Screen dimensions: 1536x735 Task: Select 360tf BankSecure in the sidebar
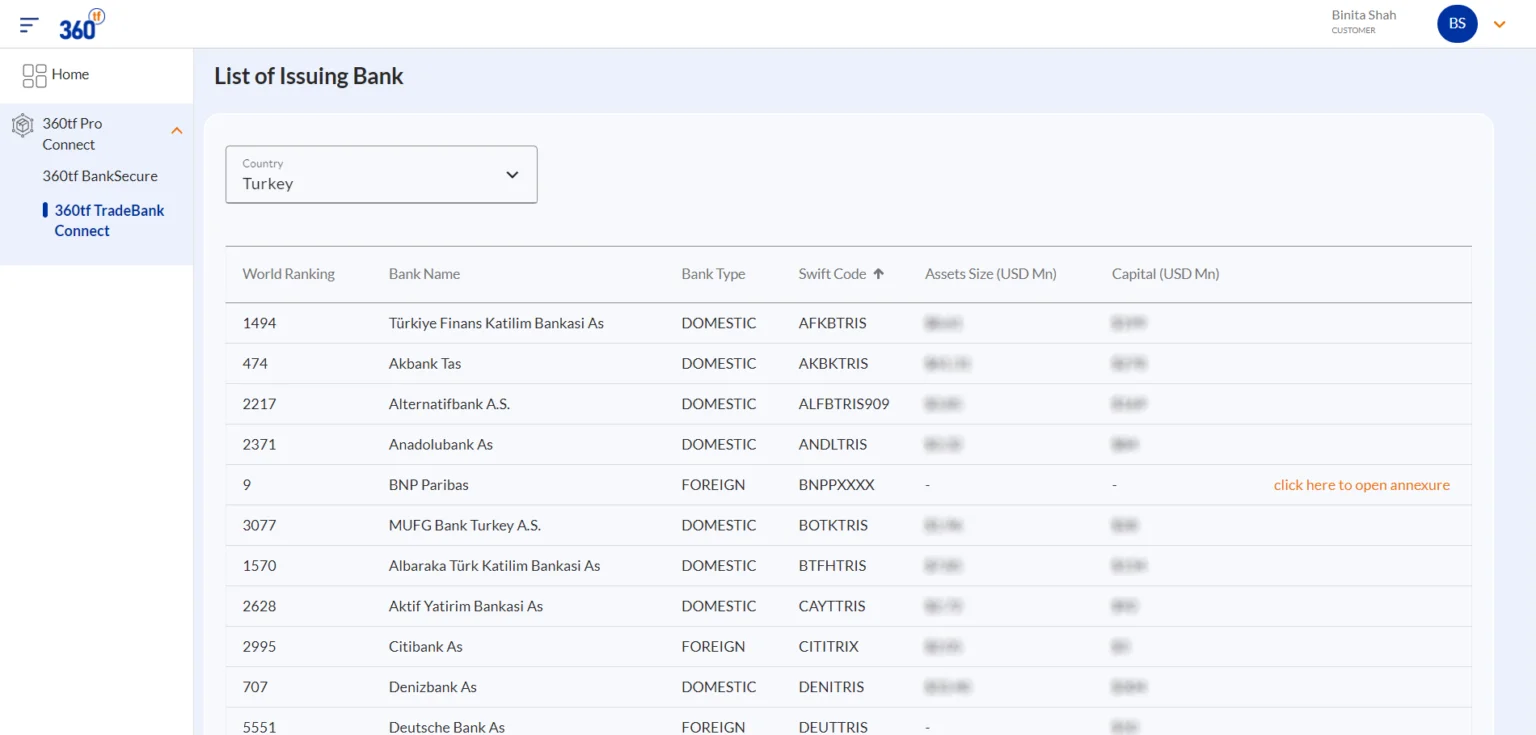point(100,175)
